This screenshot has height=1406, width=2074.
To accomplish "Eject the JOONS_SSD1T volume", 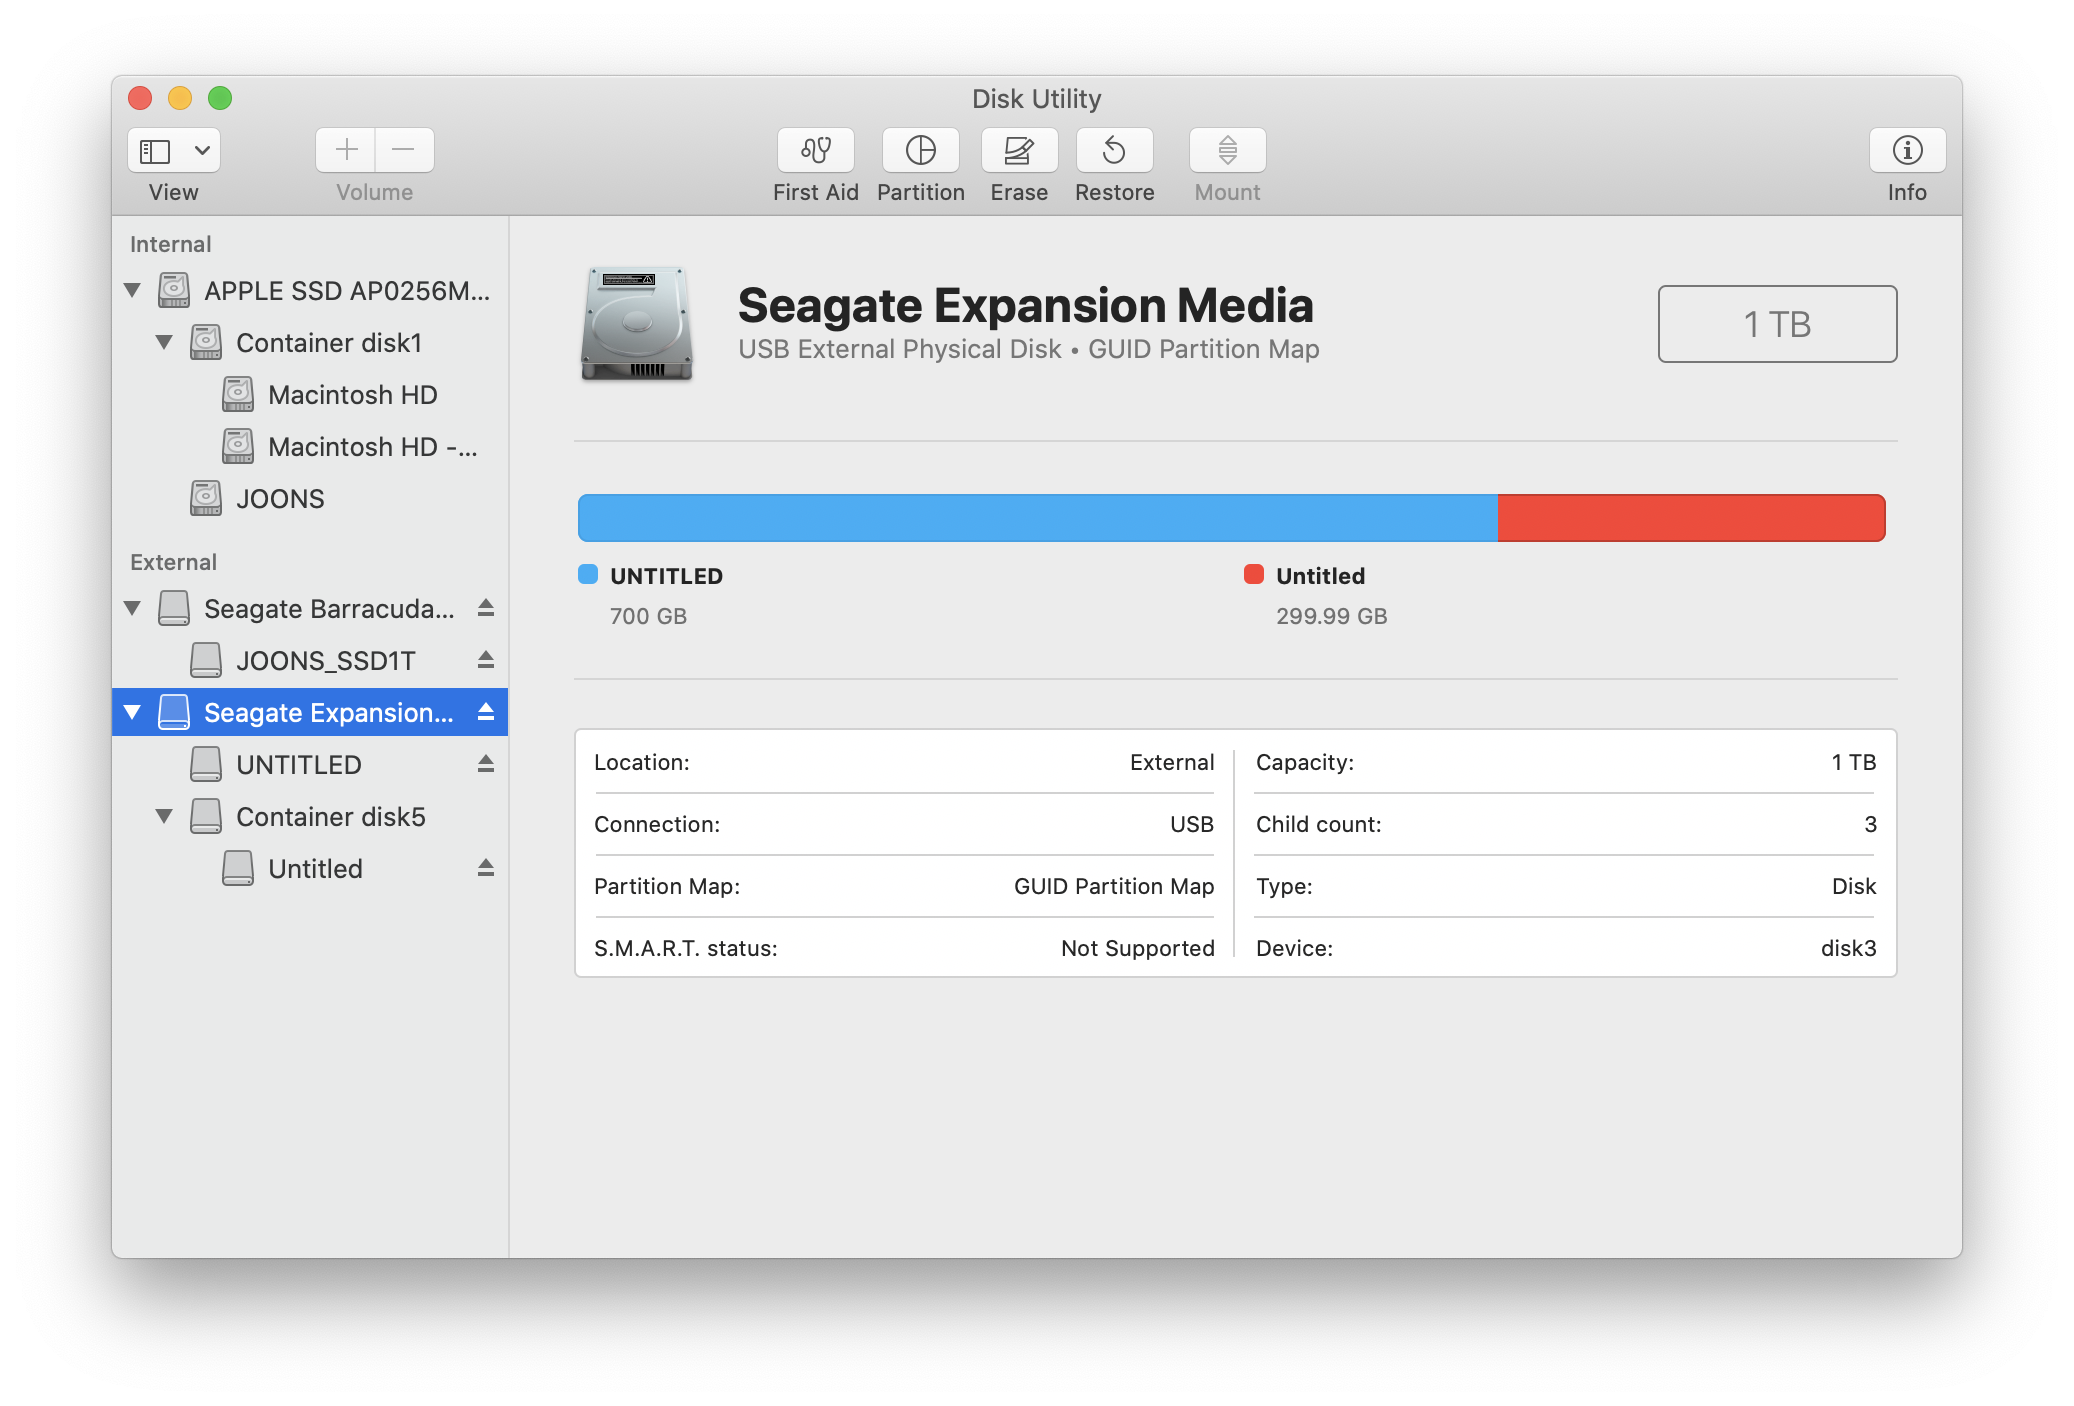I will coord(486,660).
